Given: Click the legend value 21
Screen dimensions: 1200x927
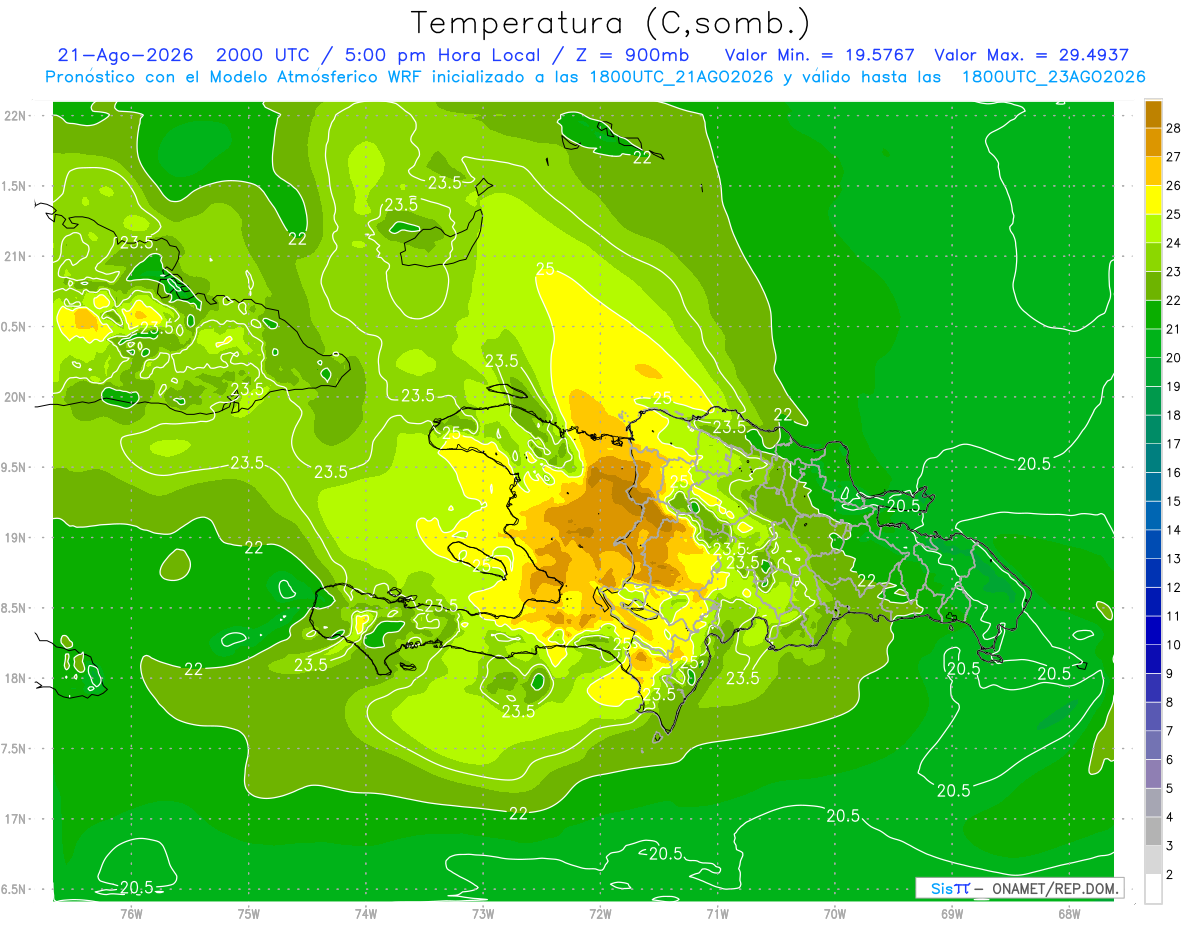Looking at the screenshot, I should click(1174, 329).
